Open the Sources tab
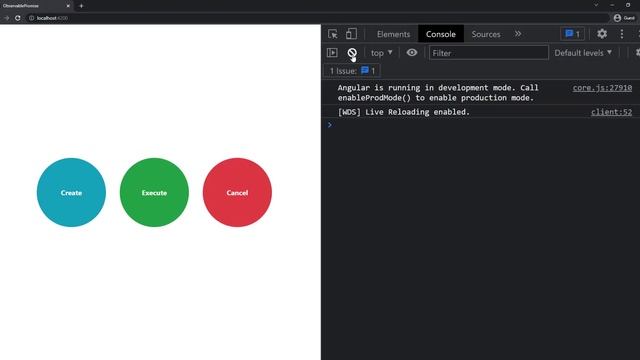640x360 pixels. [x=486, y=34]
